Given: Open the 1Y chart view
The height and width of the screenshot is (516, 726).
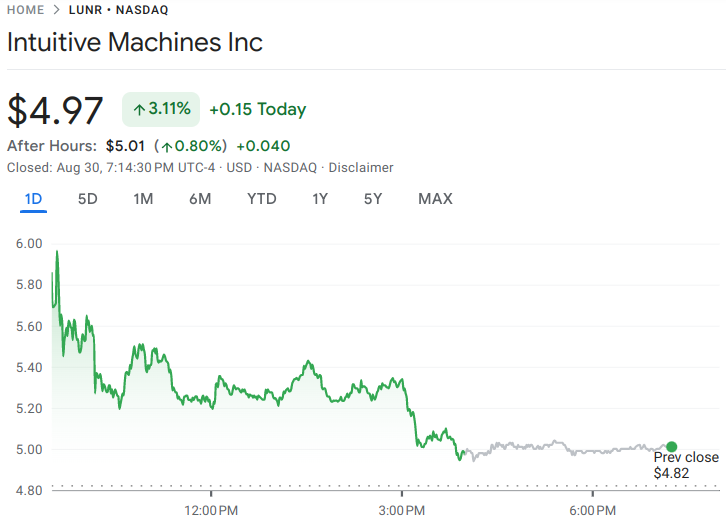Looking at the screenshot, I should [x=320, y=199].
